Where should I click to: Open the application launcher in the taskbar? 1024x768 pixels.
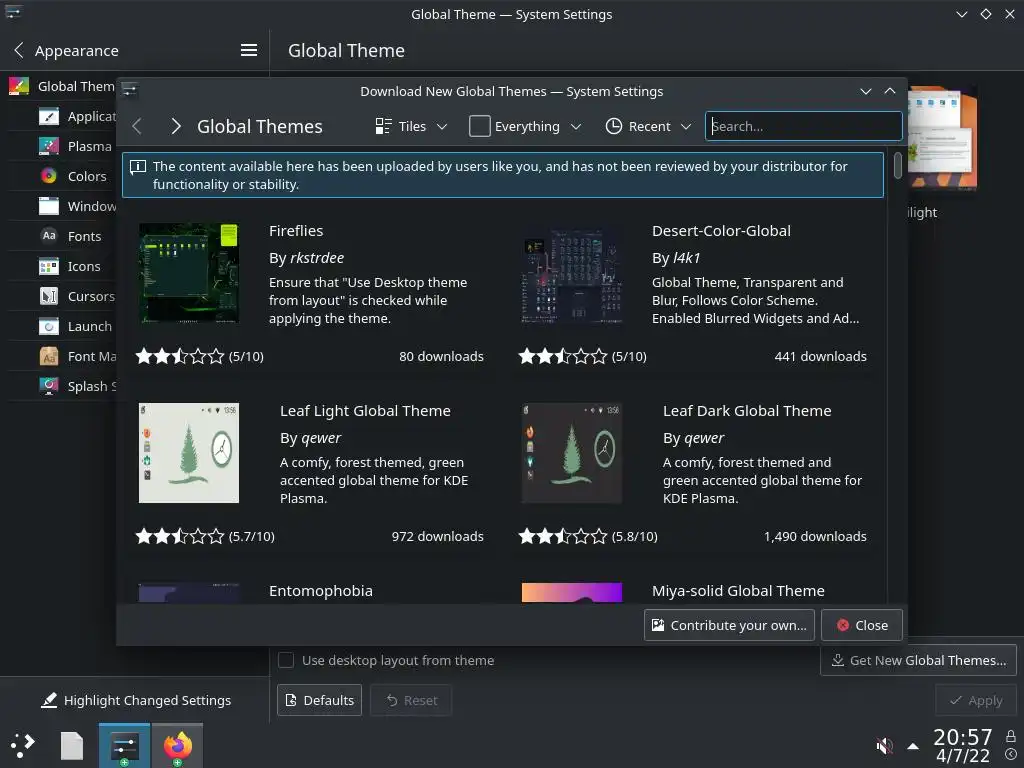[x=23, y=745]
